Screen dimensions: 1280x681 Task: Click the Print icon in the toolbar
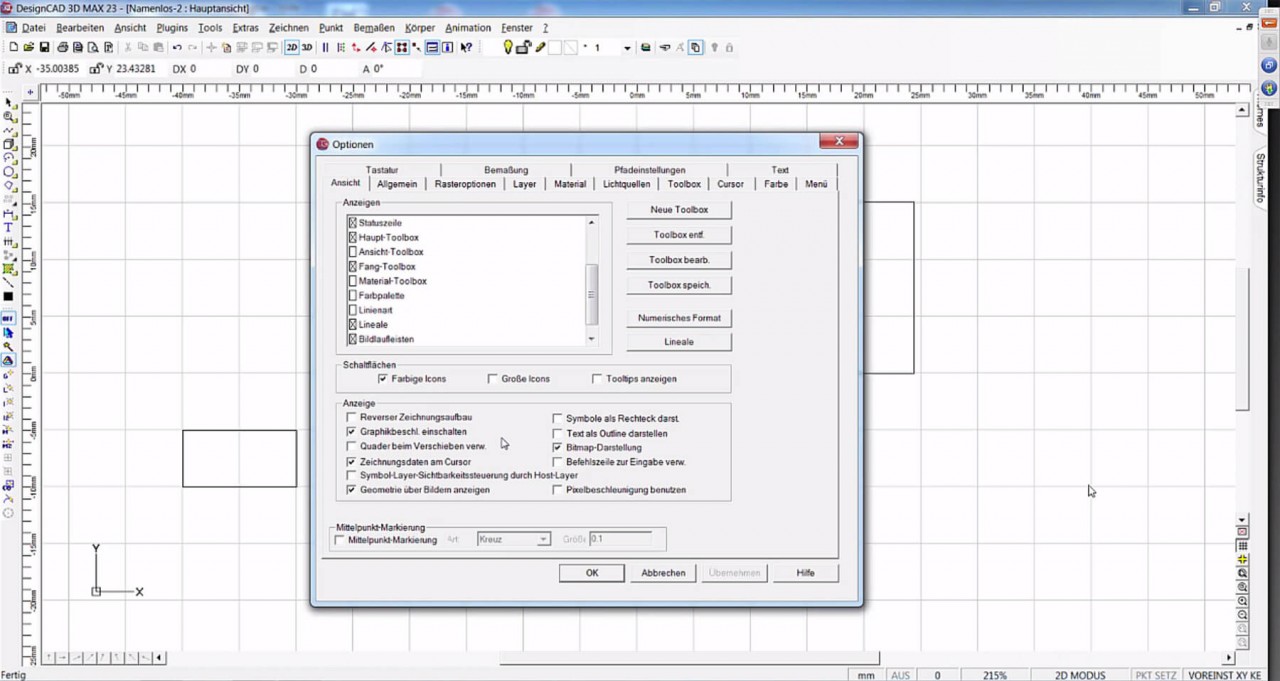tap(62, 47)
